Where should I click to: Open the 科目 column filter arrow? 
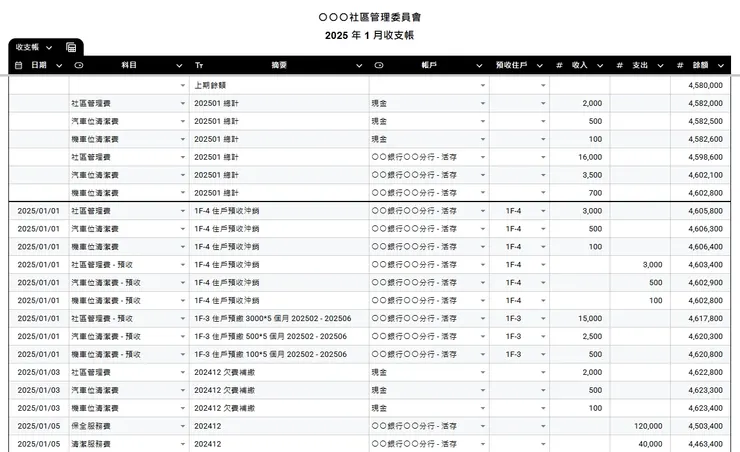pos(179,66)
